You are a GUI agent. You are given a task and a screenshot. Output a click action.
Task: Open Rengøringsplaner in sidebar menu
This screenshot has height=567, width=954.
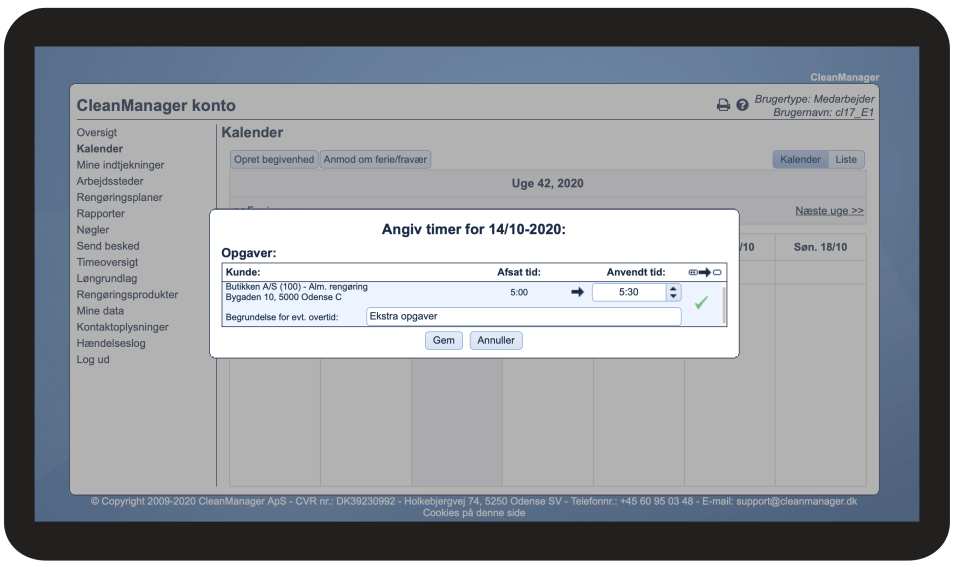pyautogui.click(x=119, y=197)
